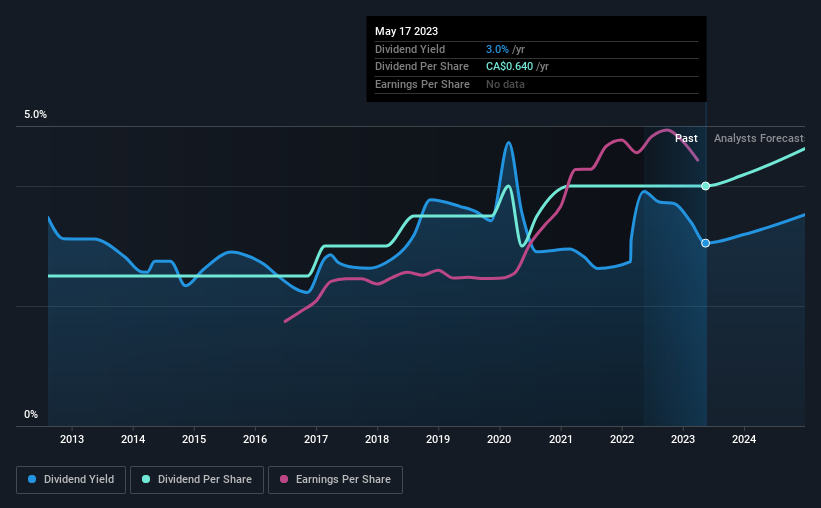Viewport: 821px width, 508px height.
Task: Click the 2016 x-axis label
Action: (x=255, y=439)
